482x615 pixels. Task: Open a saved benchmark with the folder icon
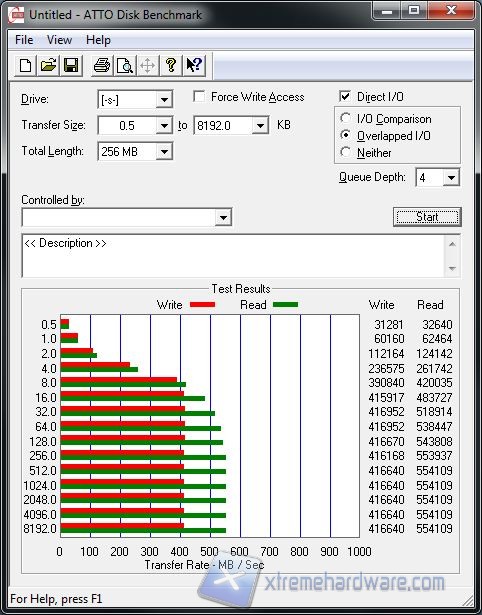(x=48, y=65)
